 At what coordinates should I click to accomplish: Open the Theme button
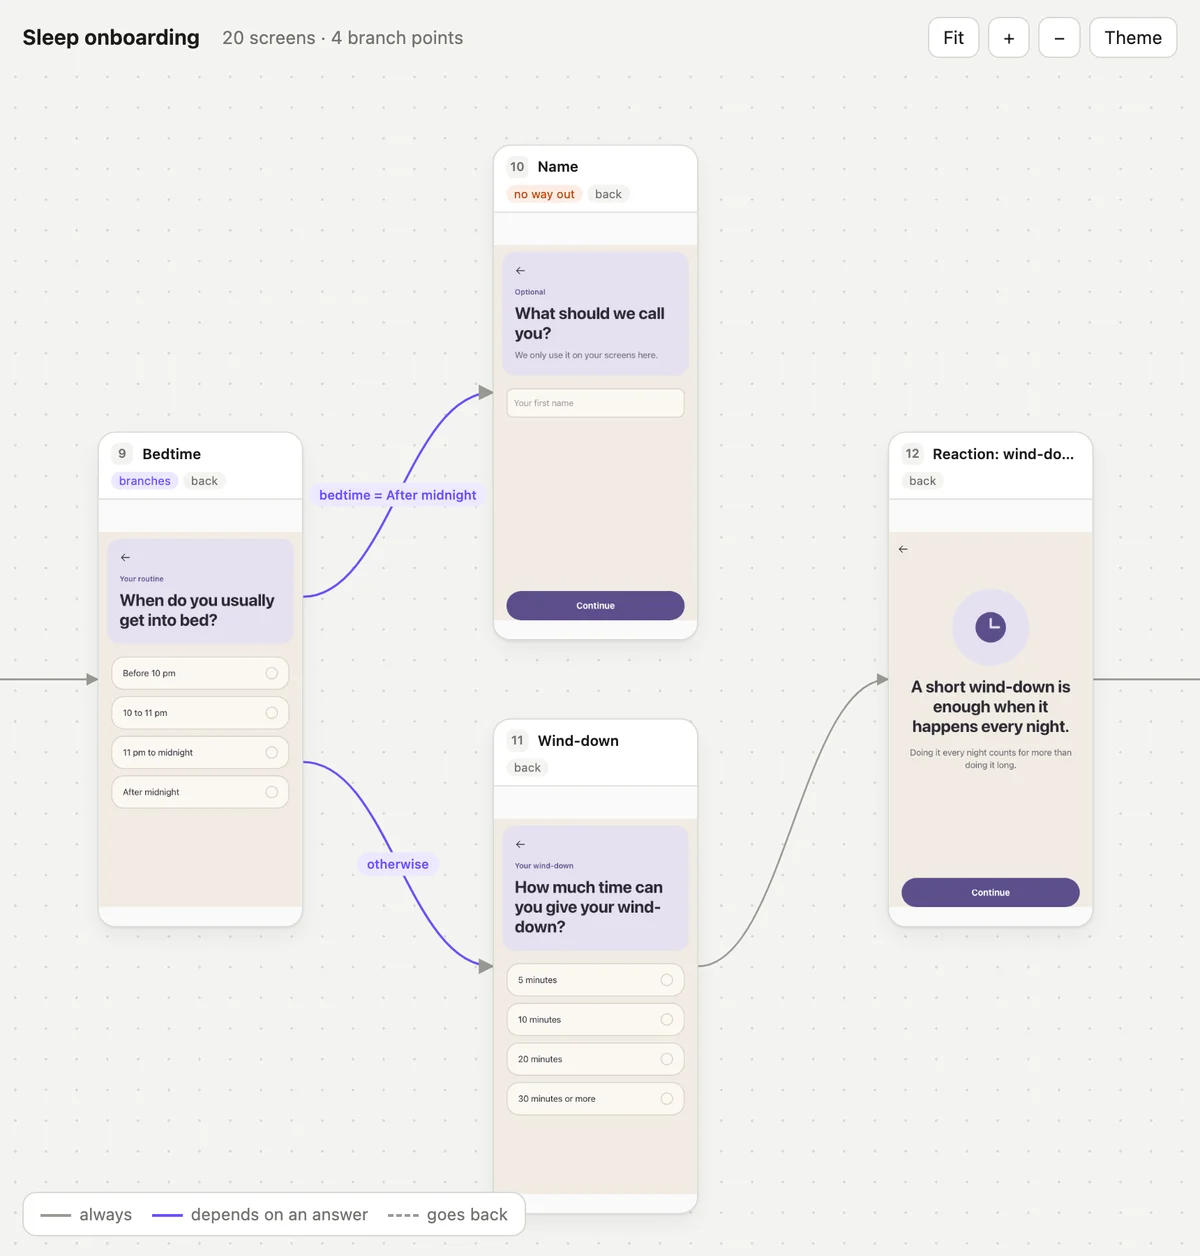pos(1133,38)
